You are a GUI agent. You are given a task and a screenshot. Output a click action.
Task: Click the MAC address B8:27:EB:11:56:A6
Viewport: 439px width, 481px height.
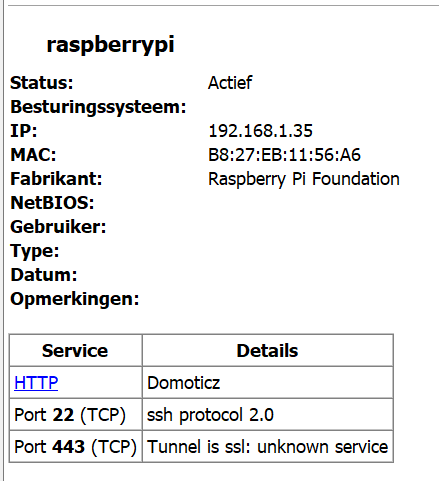coord(284,155)
